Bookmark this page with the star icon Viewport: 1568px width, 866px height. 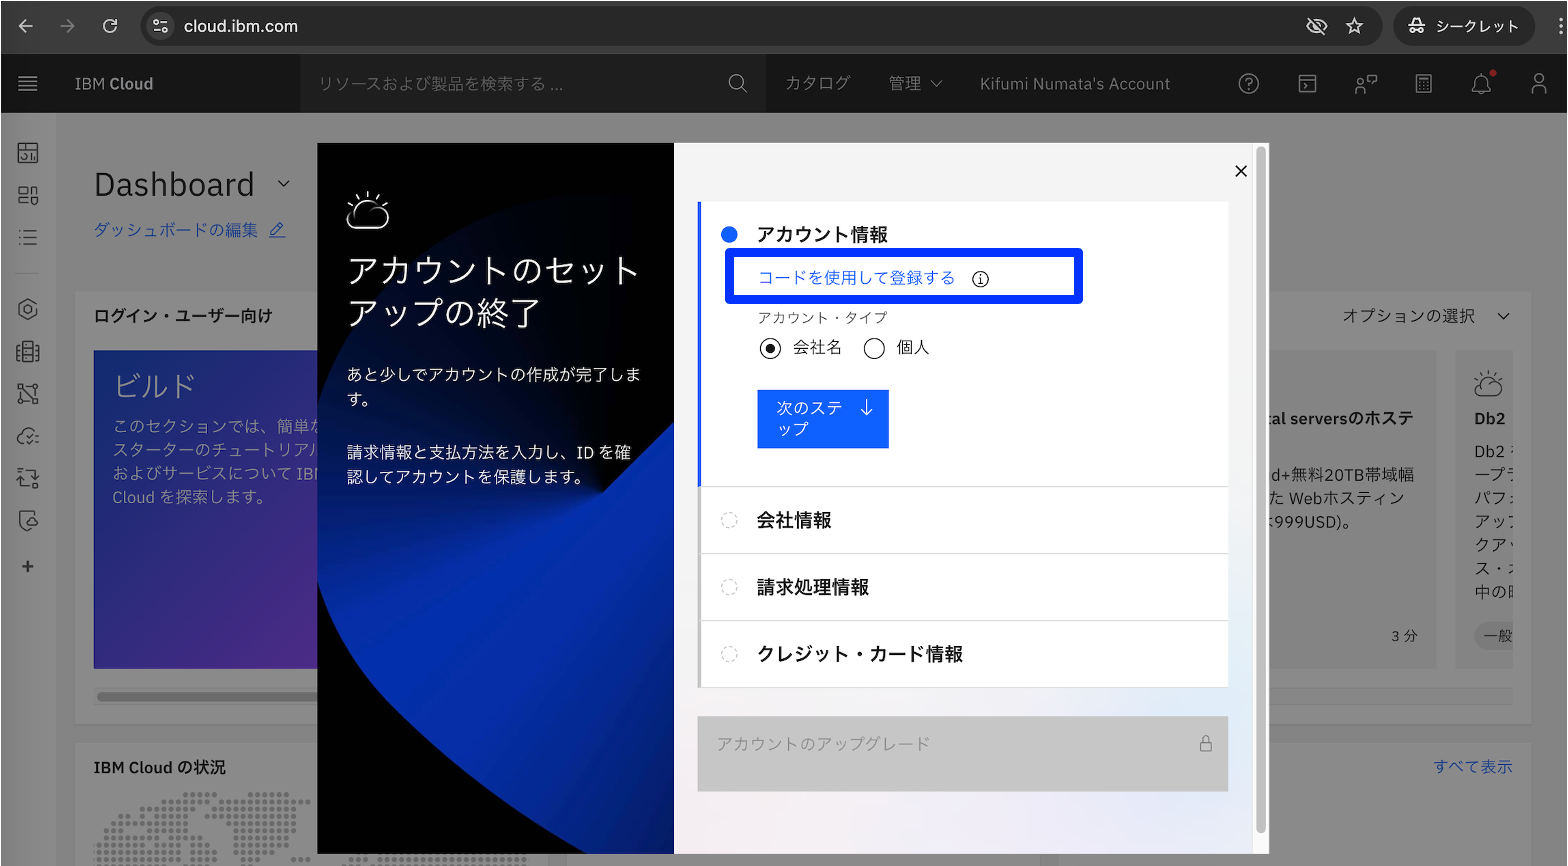pos(1355,26)
